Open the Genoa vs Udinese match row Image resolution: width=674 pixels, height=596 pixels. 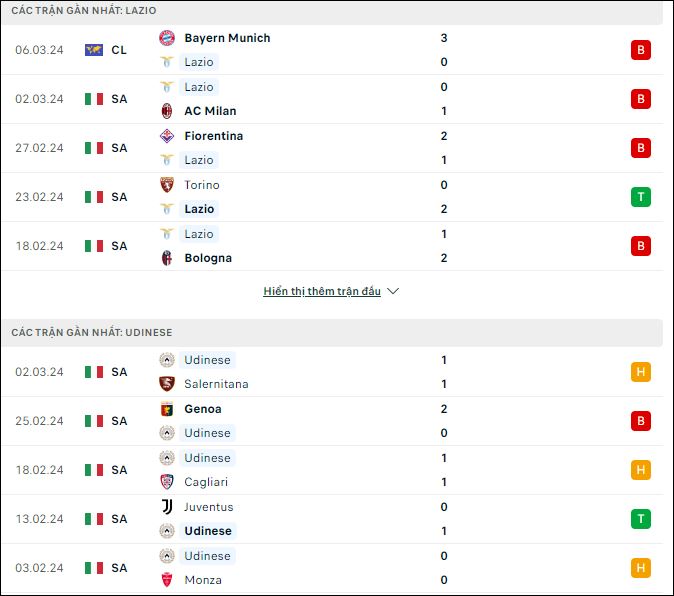[332, 421]
